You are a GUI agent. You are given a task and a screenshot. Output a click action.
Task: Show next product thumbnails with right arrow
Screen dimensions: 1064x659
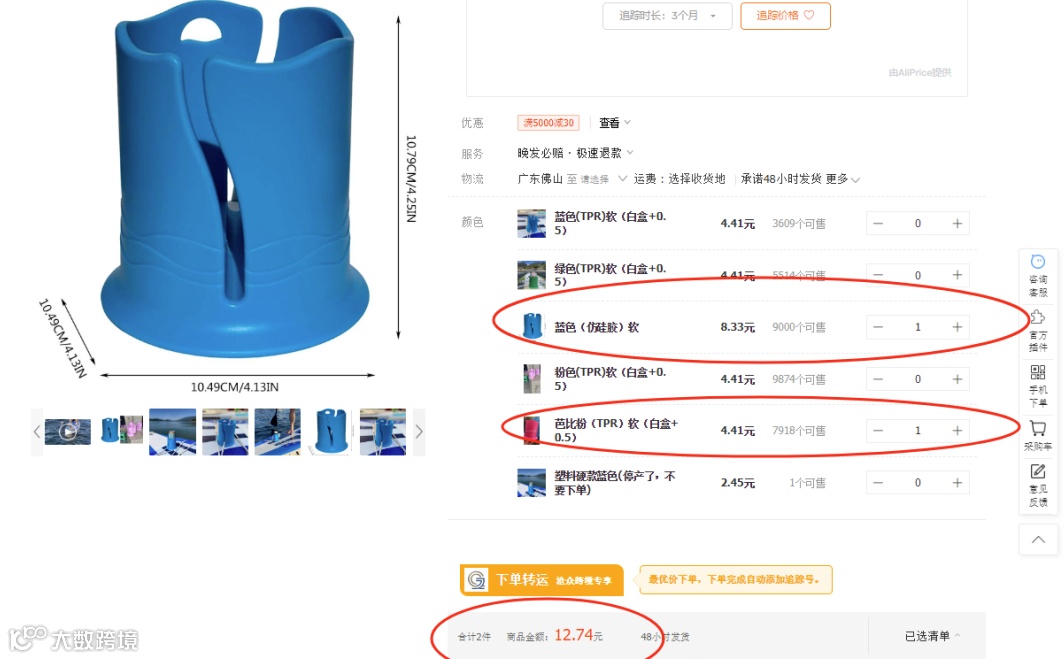419,432
